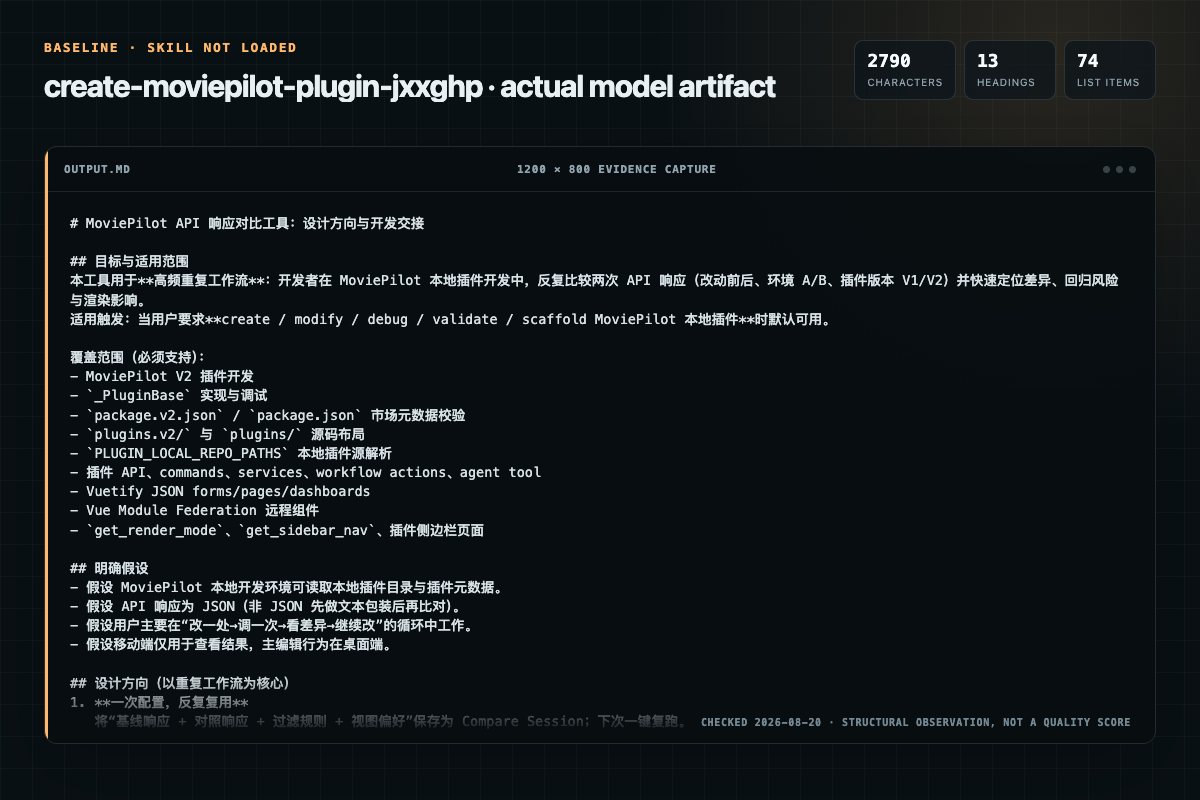
Task: Click the '插件 API、commands、services' list item
Action: (306, 472)
